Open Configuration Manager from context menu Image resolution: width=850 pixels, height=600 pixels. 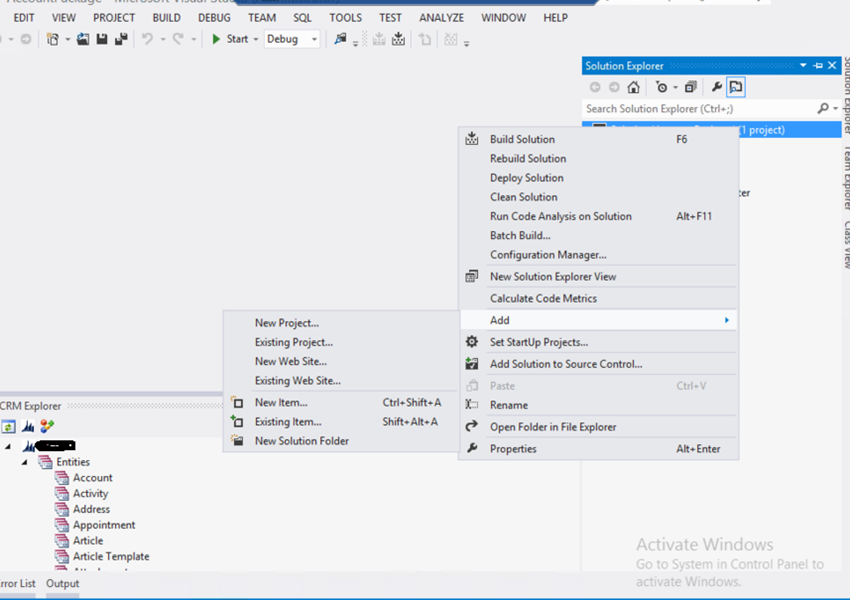(x=598, y=255)
